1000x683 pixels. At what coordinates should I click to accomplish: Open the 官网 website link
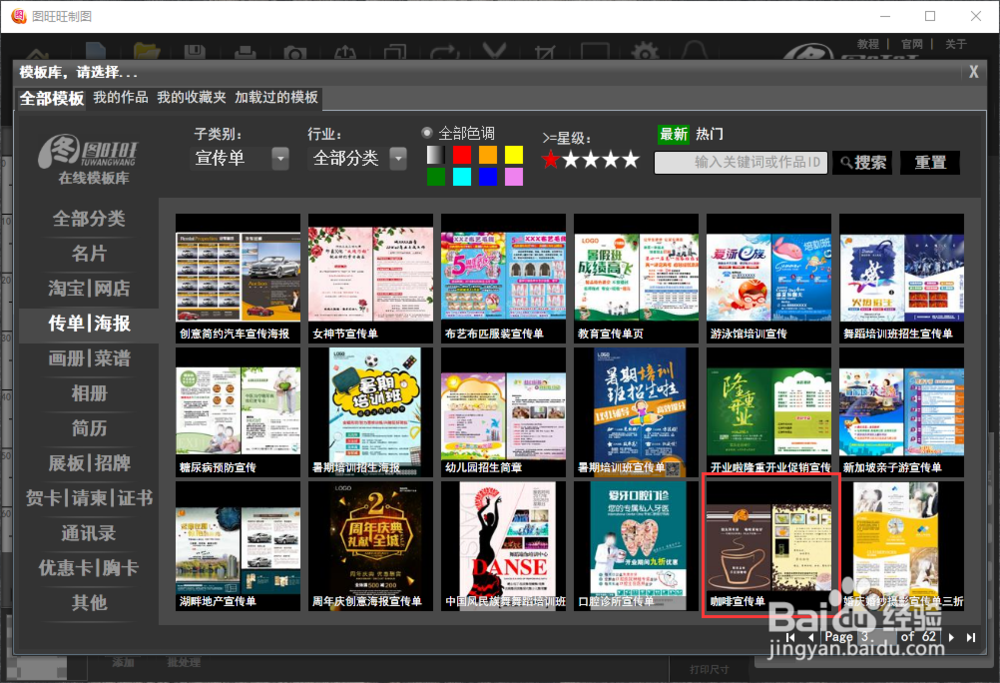tap(912, 44)
